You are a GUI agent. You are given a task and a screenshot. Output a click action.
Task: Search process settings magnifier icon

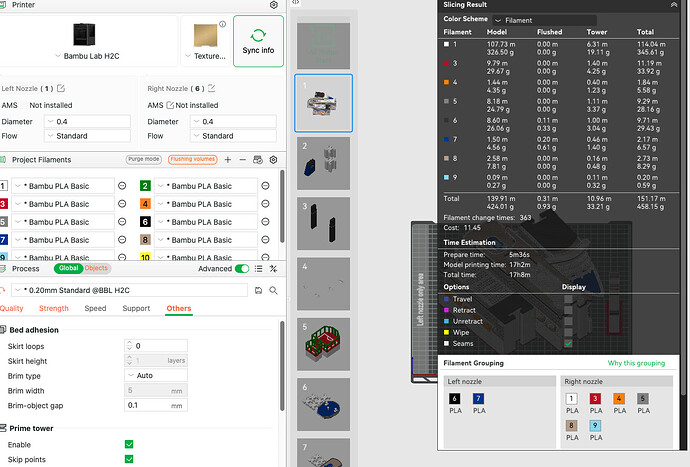pyautogui.click(x=273, y=290)
